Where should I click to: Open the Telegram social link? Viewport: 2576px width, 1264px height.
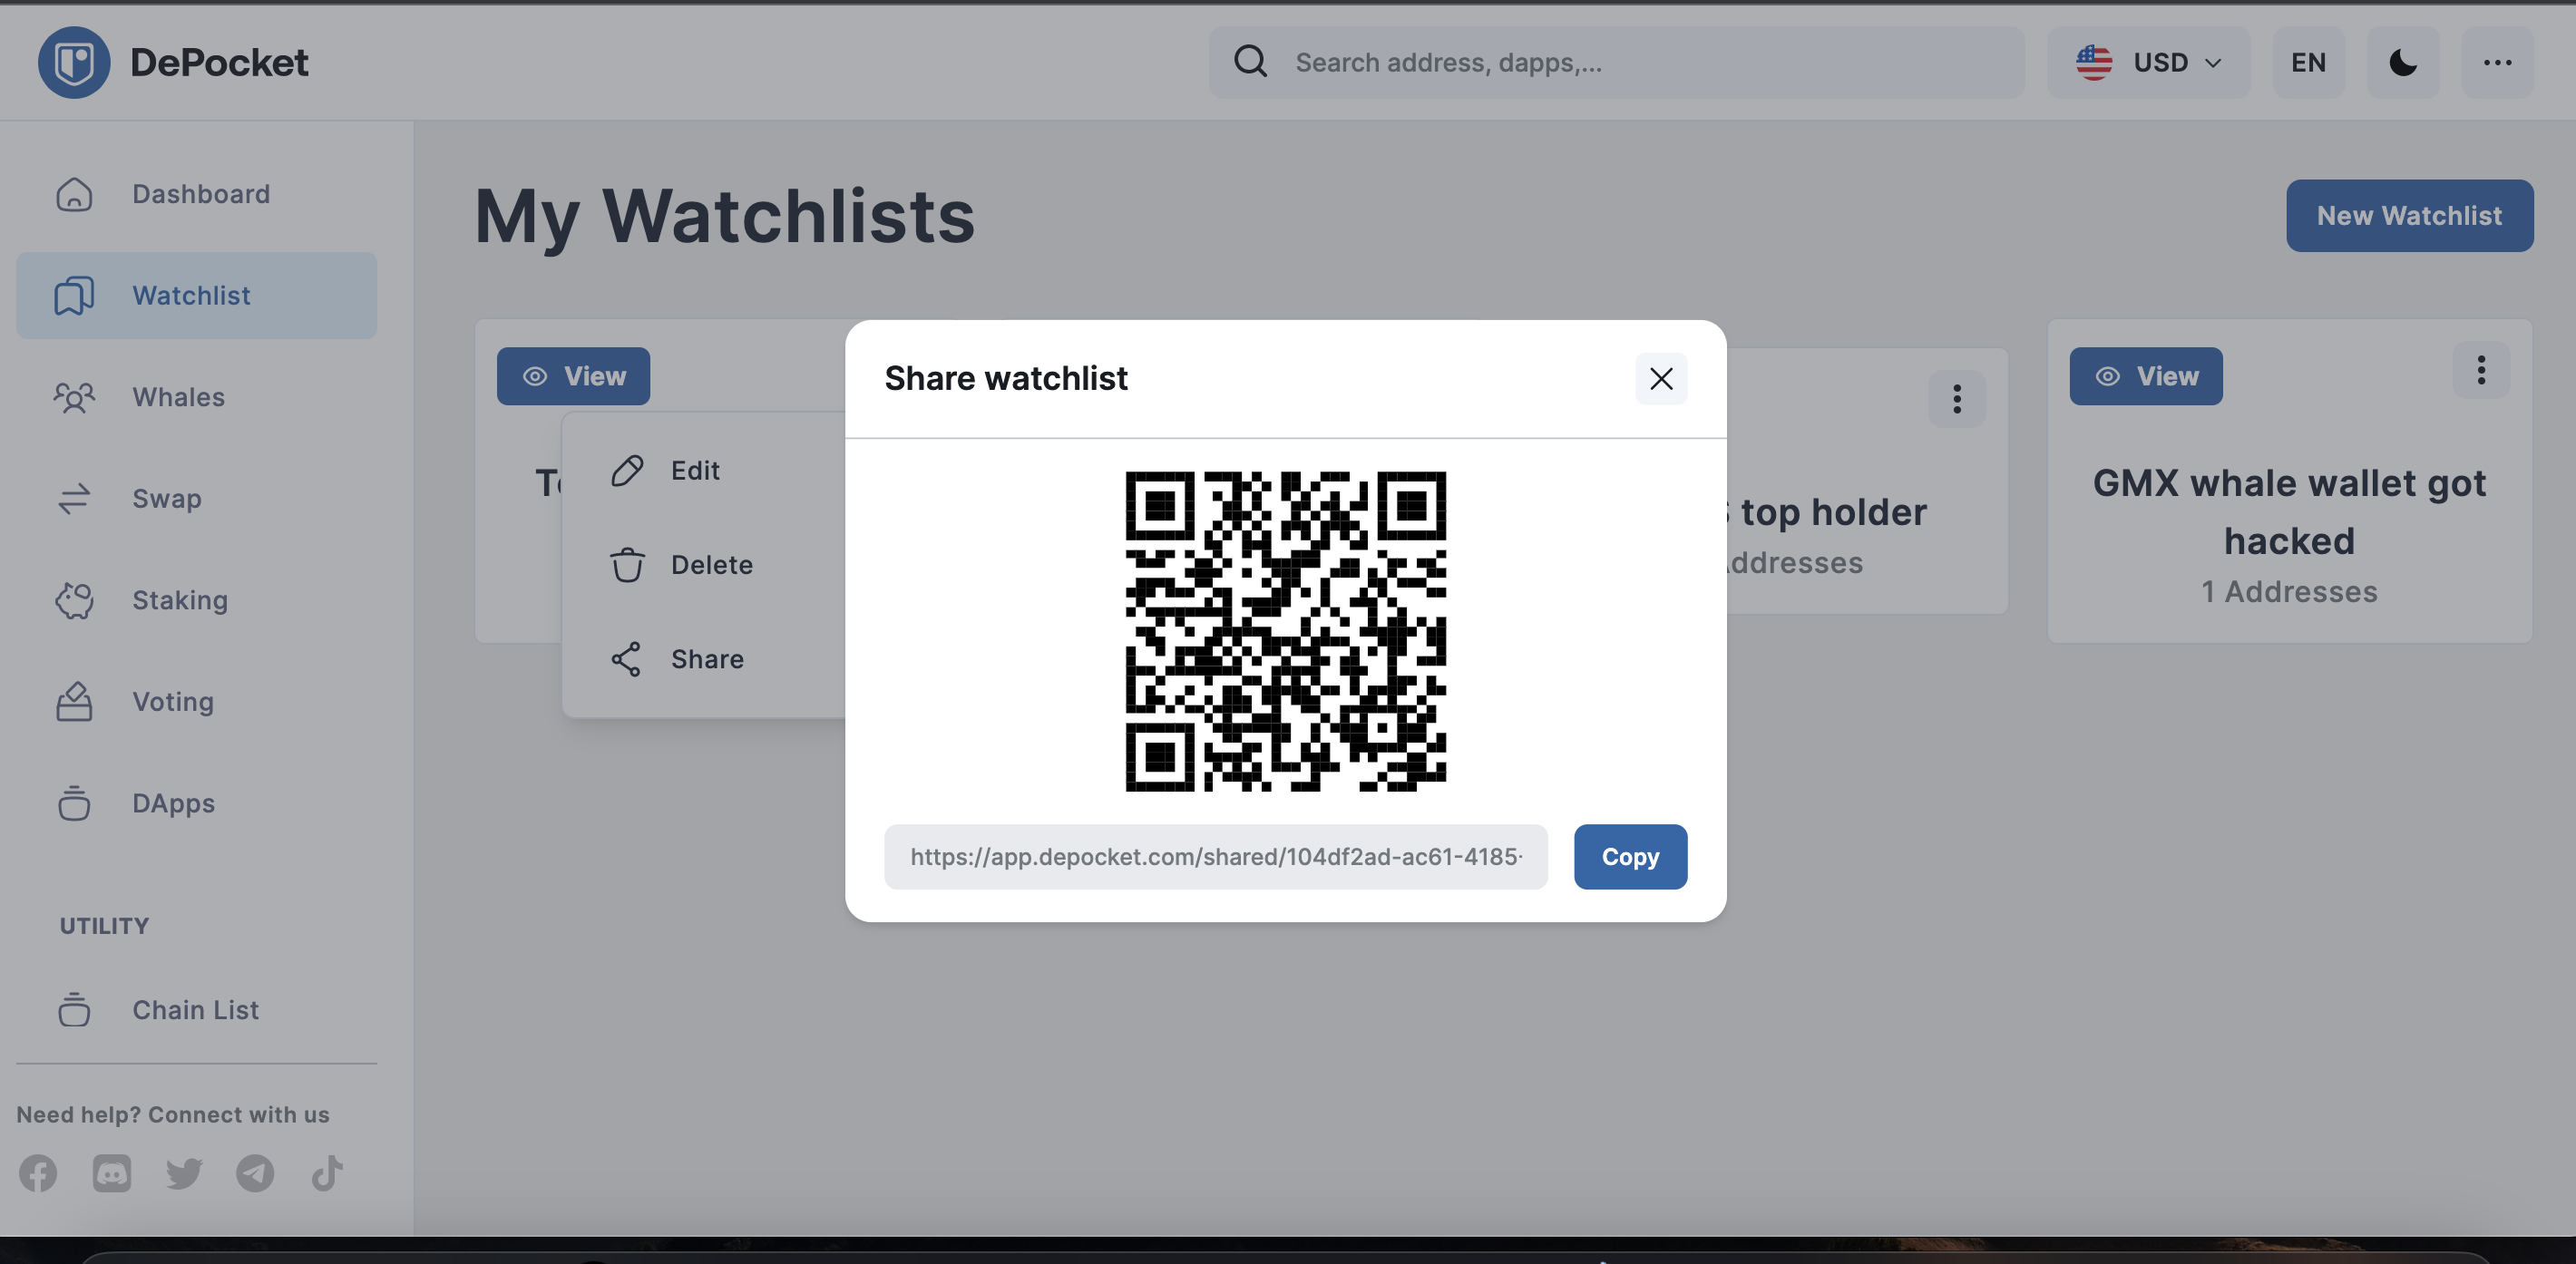pyautogui.click(x=255, y=1173)
